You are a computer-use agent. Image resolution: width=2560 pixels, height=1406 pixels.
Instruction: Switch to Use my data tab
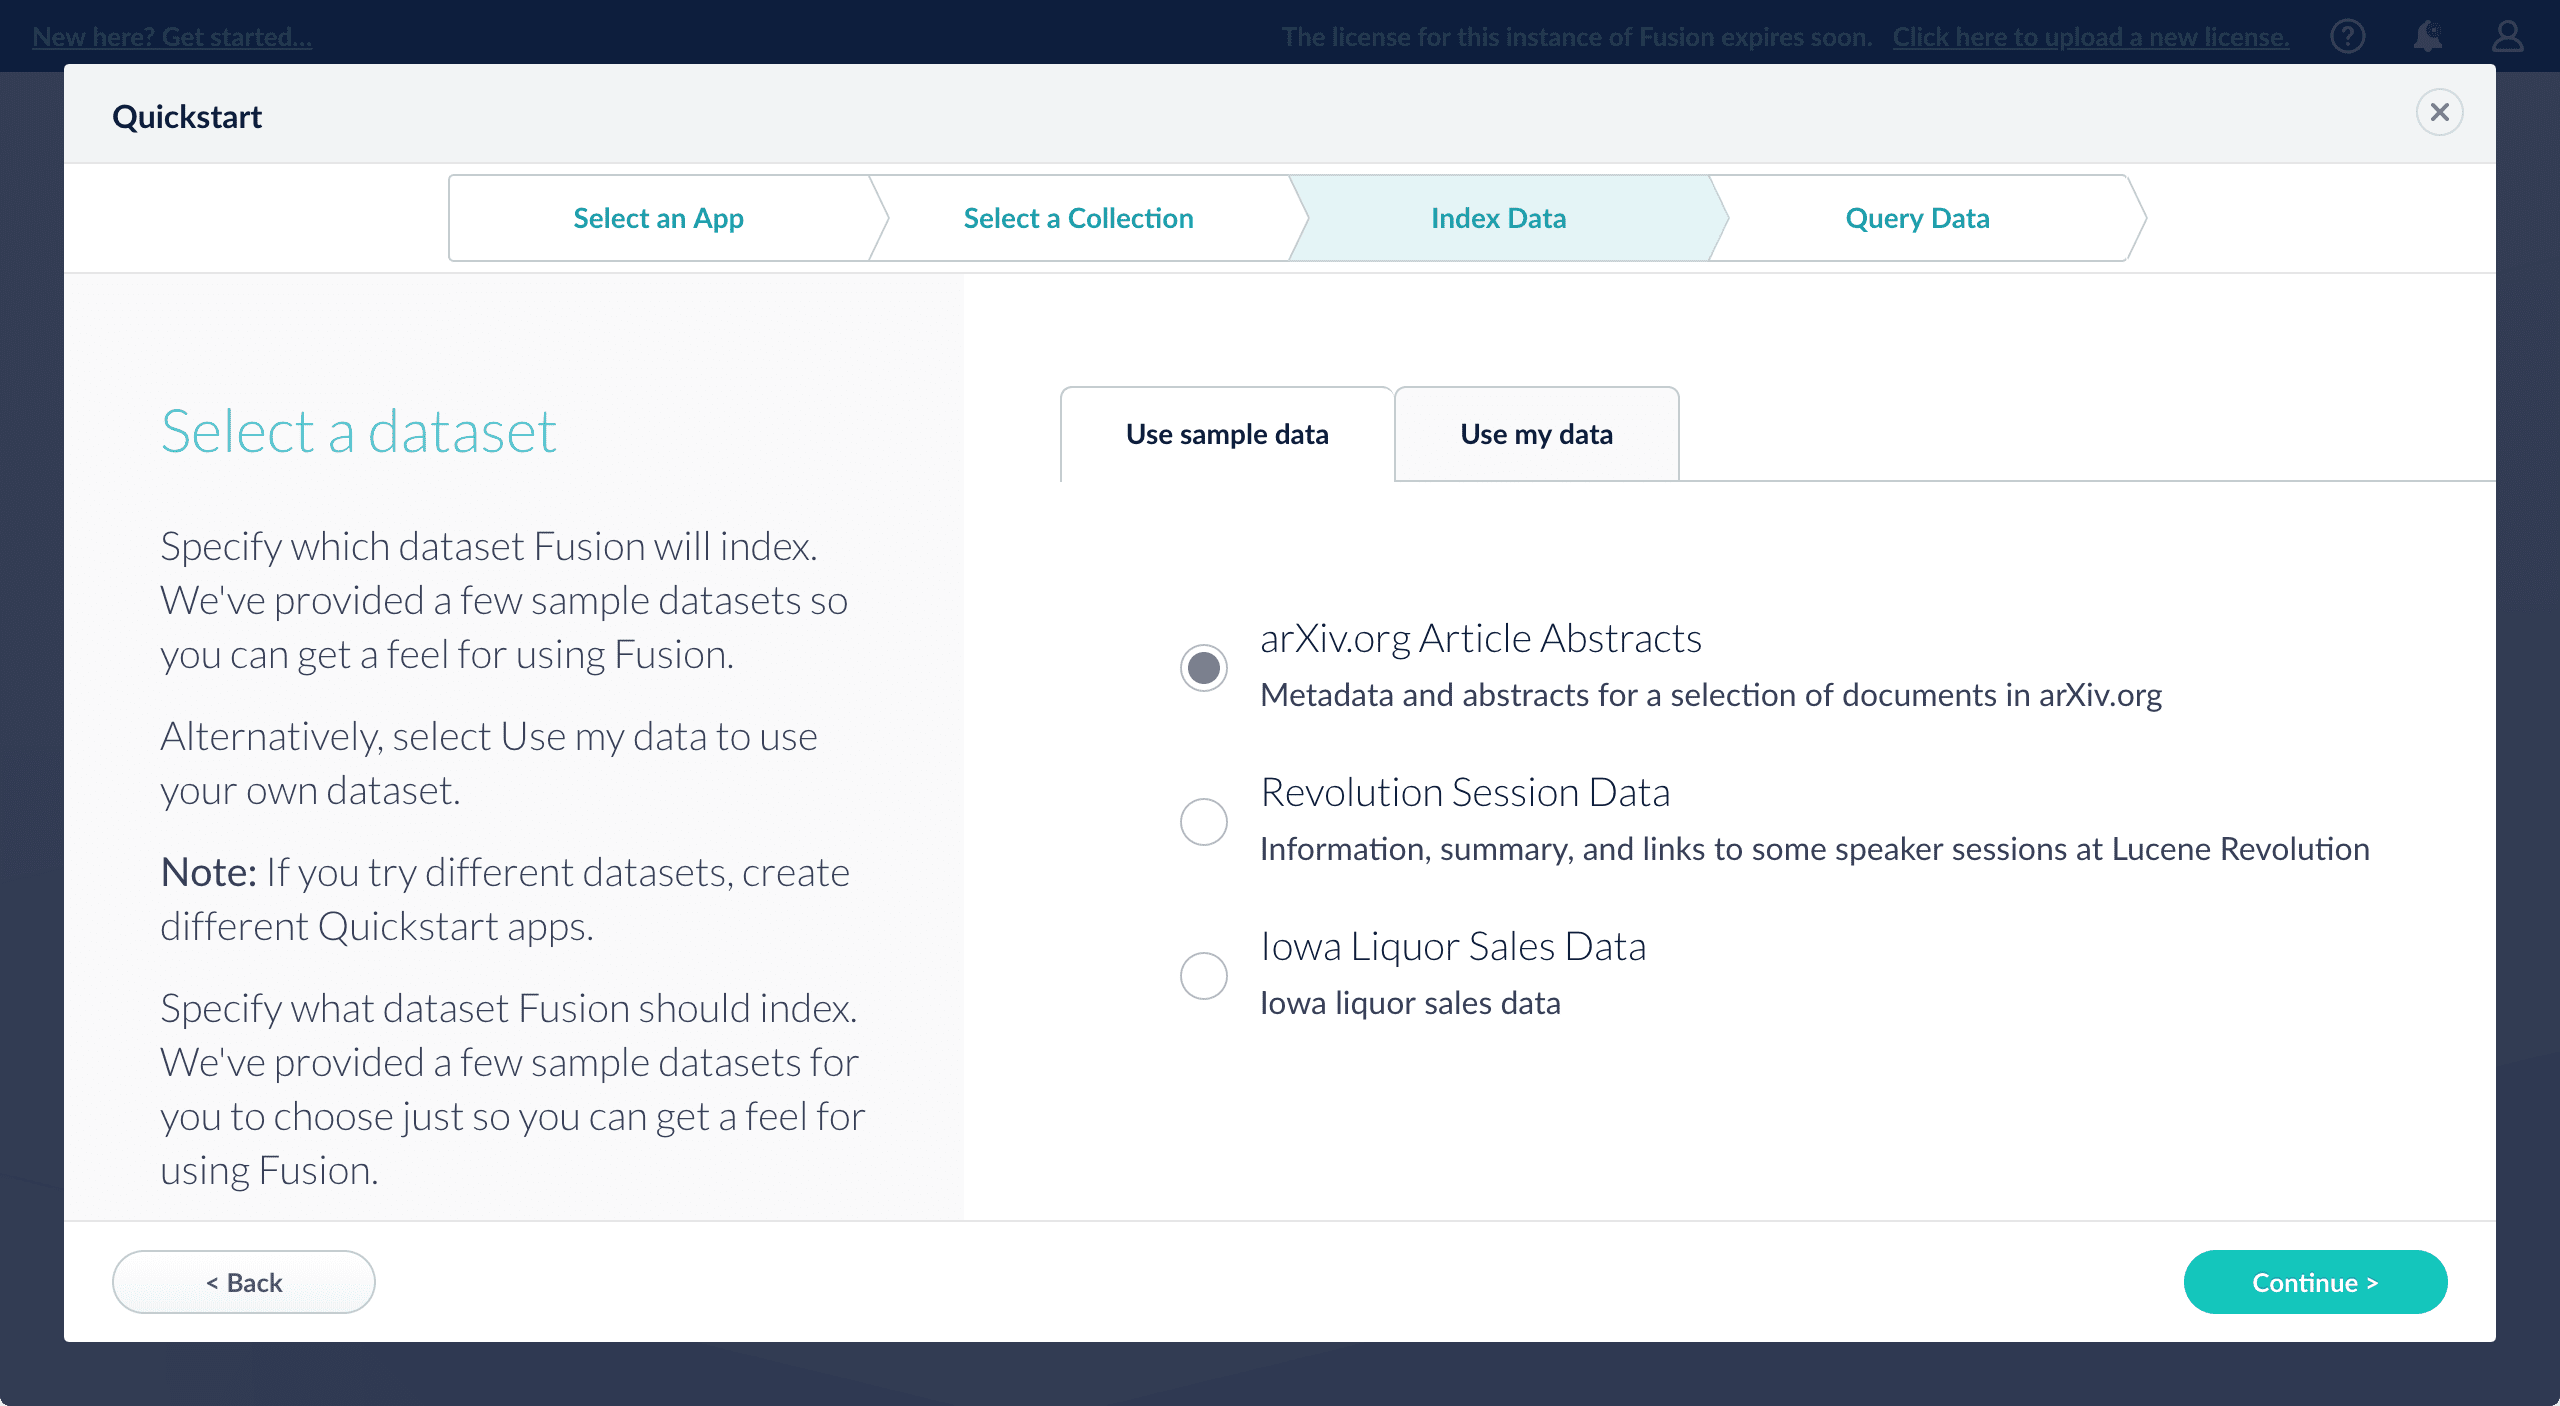click(1536, 434)
